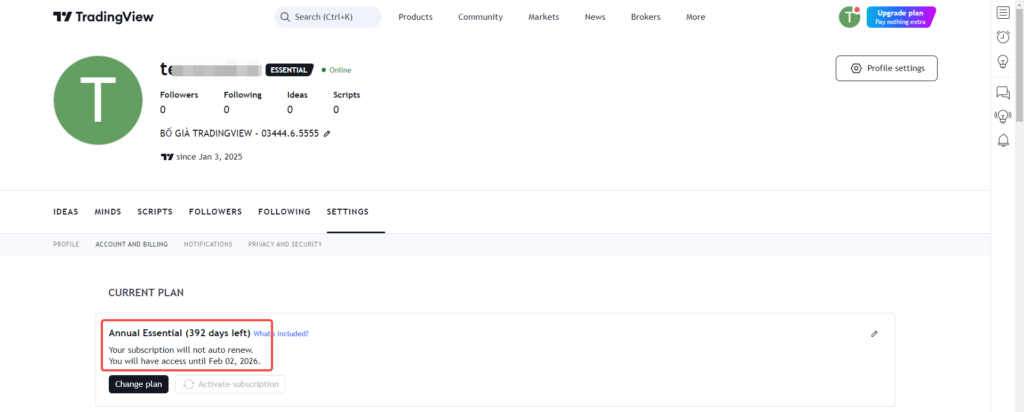This screenshot has width=1024, height=412.
Task: Click the Upgrade plan button
Action: [901, 17]
